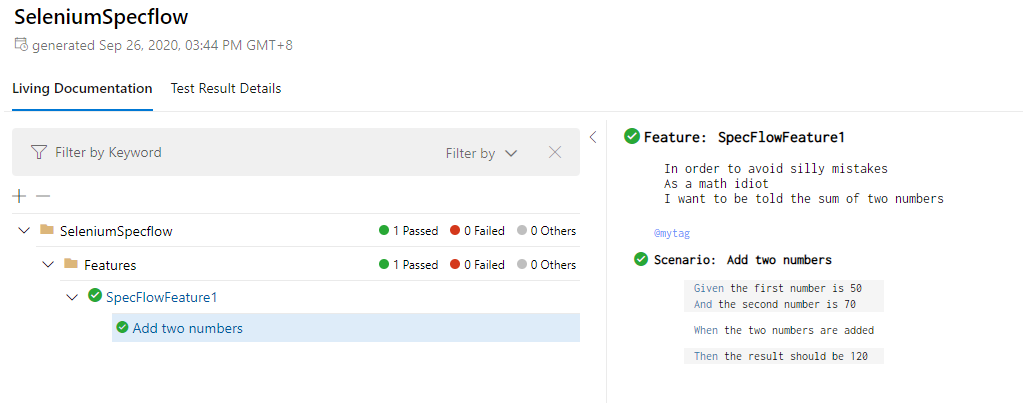The width and height of the screenshot is (1023, 403).
Task: Collapse the SpecFlowFeature1 node chevron
Action: pos(72,297)
